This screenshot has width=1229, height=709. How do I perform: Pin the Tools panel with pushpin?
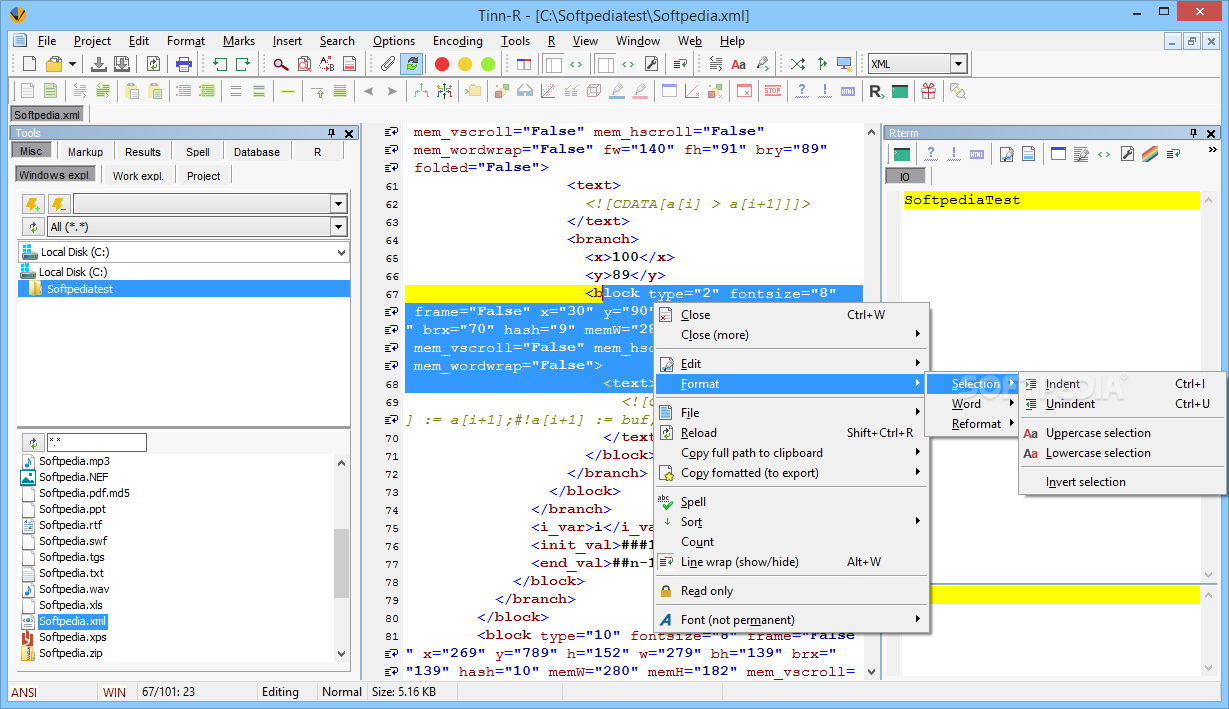click(332, 133)
